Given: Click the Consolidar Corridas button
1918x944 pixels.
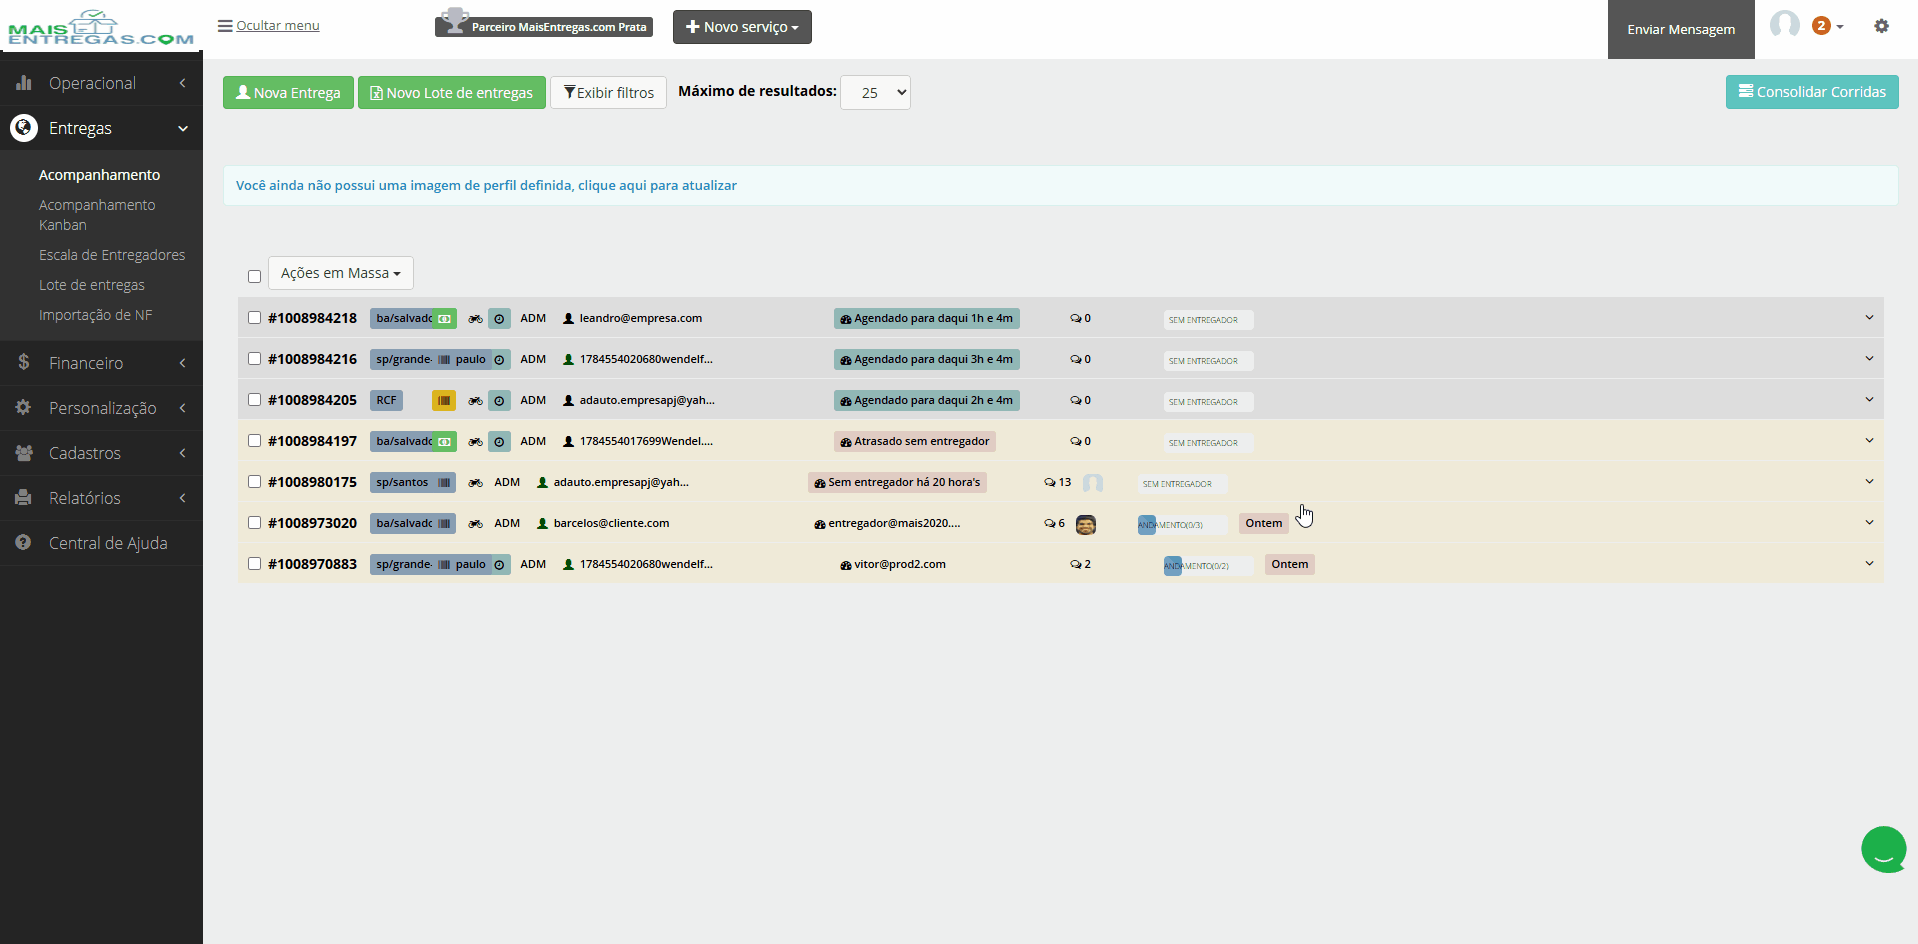Looking at the screenshot, I should (x=1812, y=92).
